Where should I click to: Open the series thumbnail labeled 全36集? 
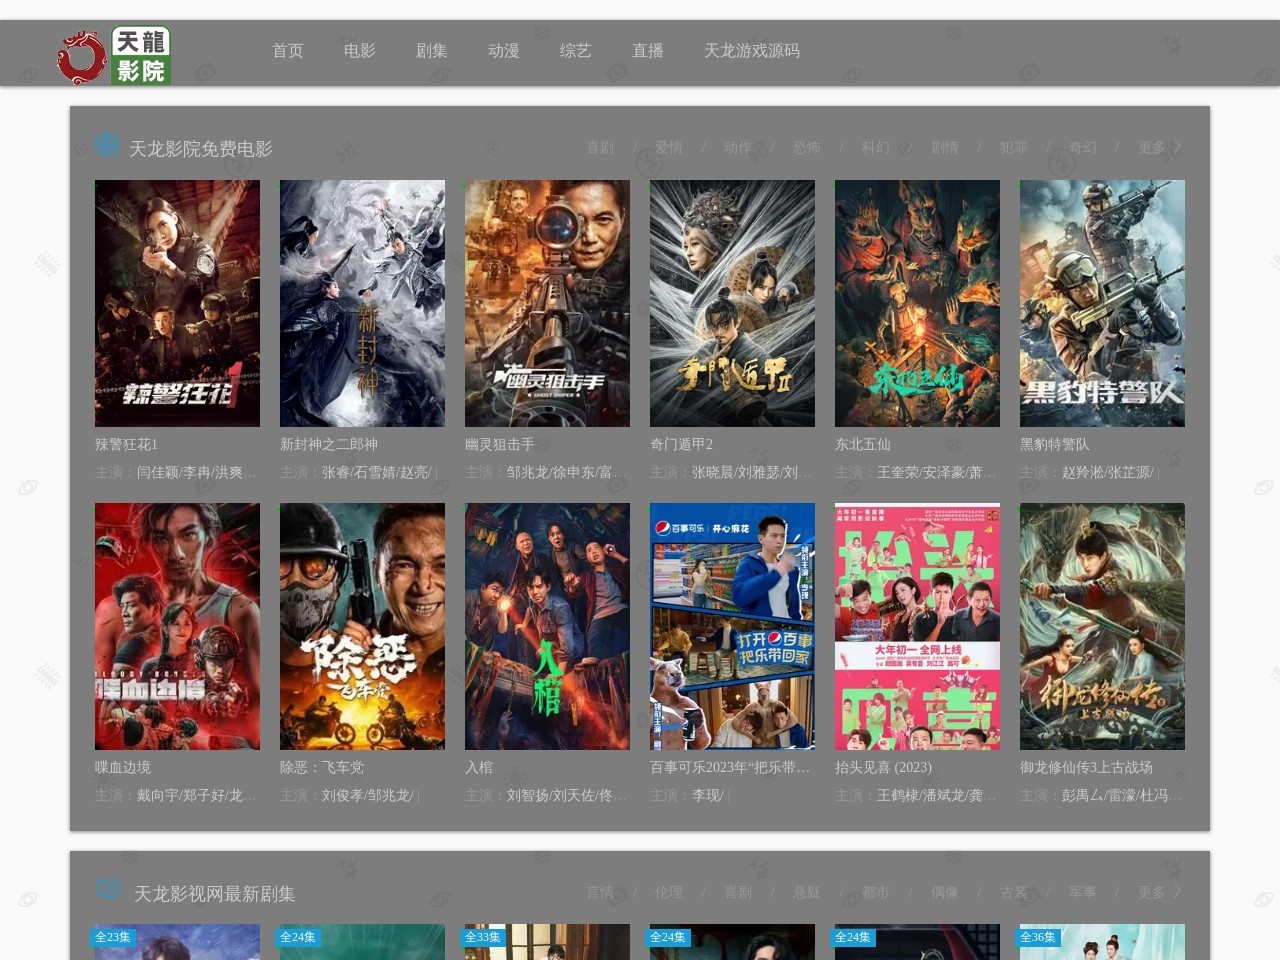[1102, 942]
